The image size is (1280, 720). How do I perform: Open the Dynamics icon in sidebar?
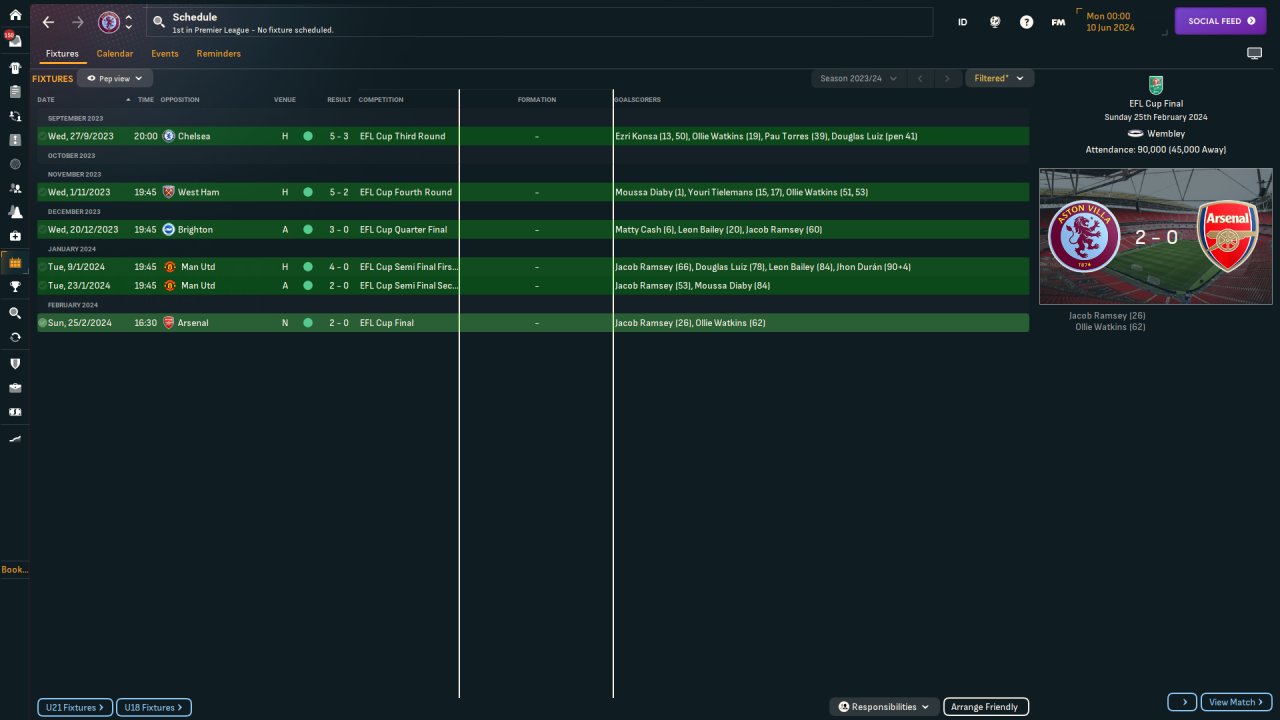15,116
